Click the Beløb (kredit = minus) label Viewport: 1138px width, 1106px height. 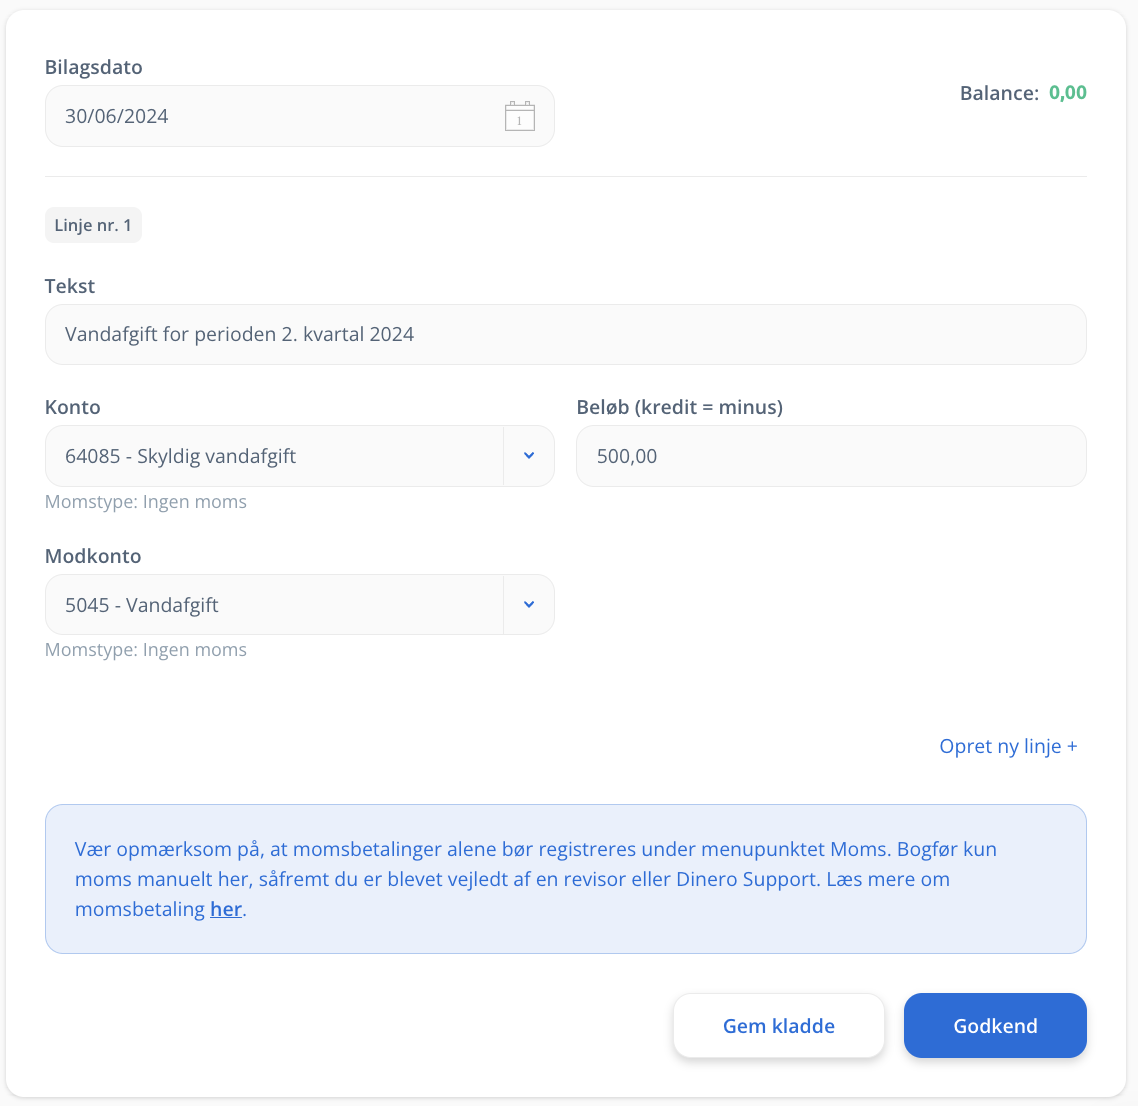point(679,407)
